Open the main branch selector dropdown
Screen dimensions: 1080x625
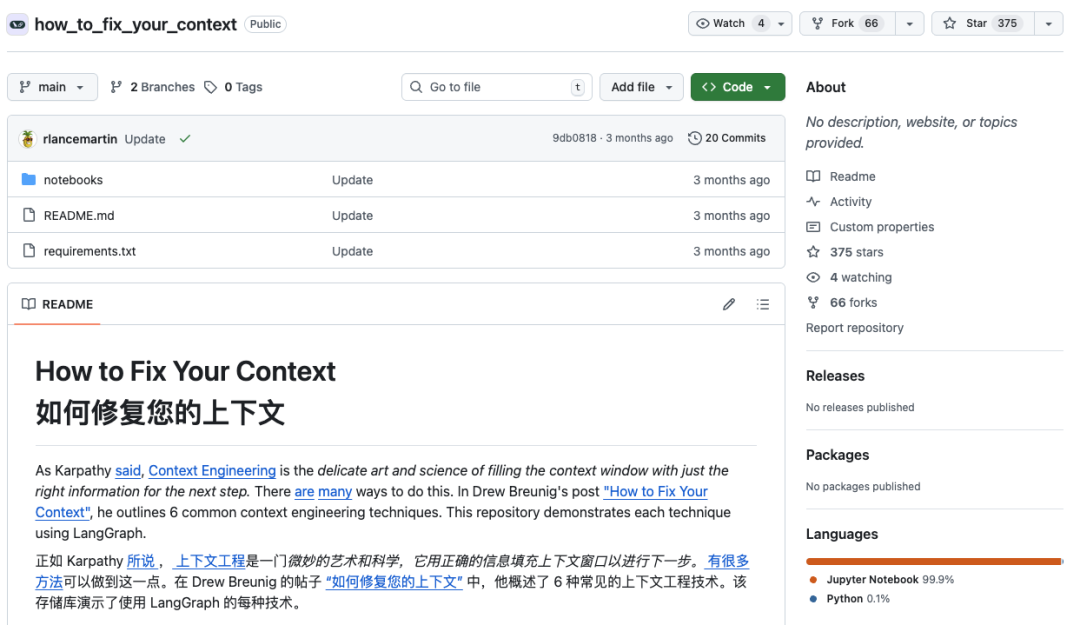point(52,87)
